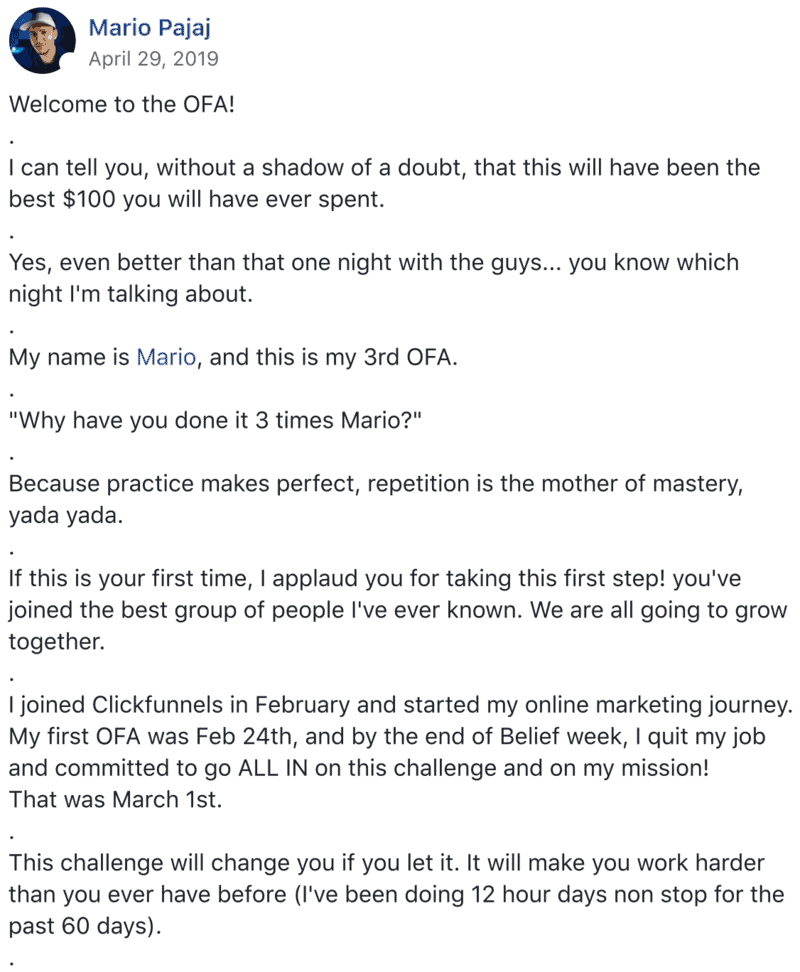Click the This challenge will change you sentence
This screenshot has width=800, height=972.
coord(397,895)
